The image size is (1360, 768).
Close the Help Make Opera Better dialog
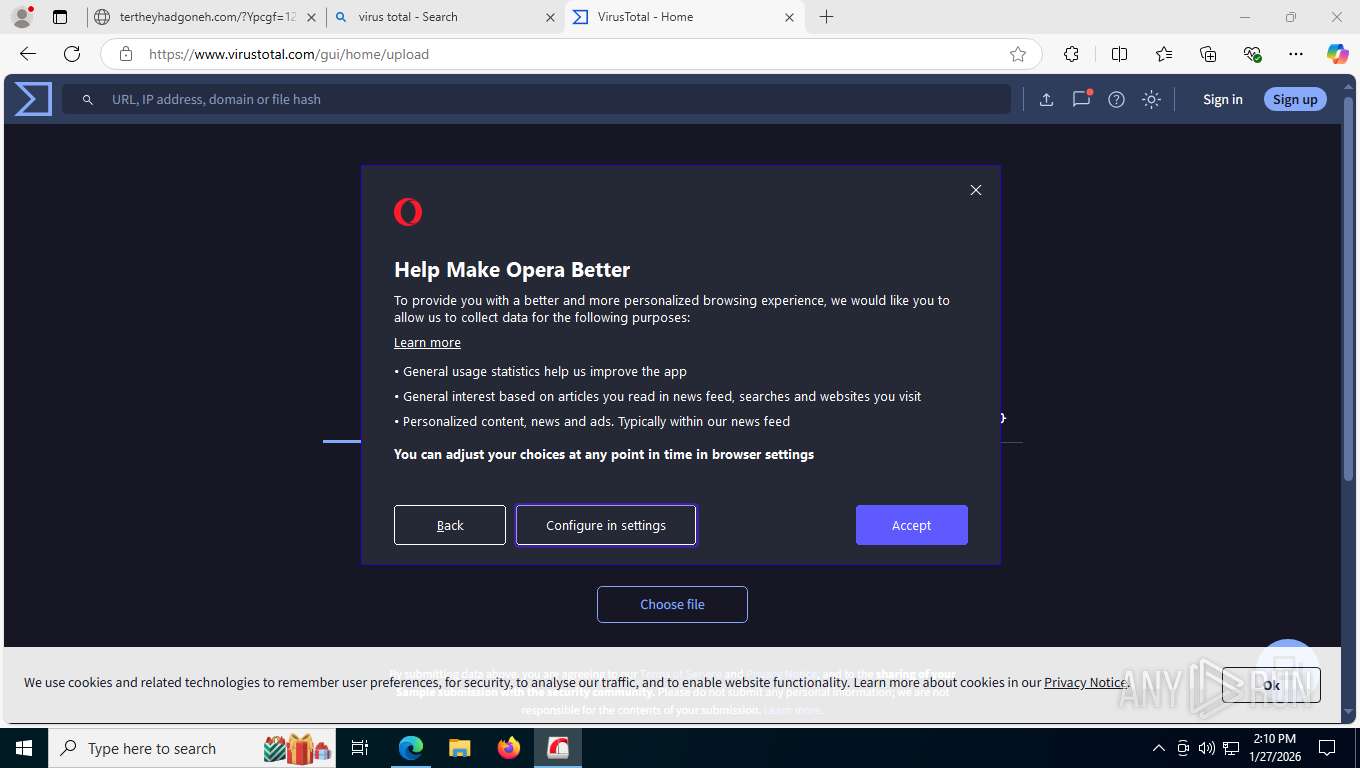(976, 190)
